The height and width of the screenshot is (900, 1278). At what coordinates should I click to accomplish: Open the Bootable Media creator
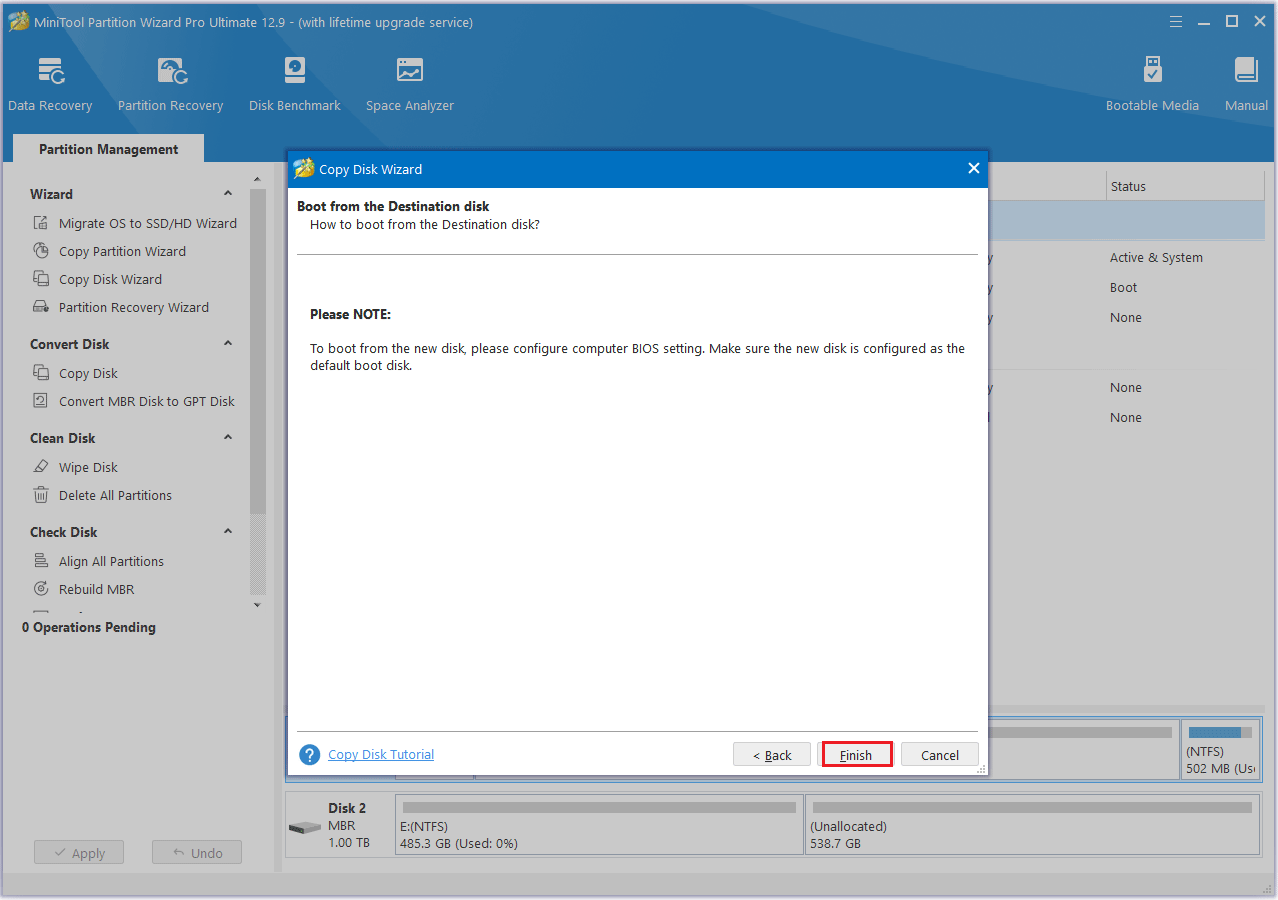tap(1151, 82)
